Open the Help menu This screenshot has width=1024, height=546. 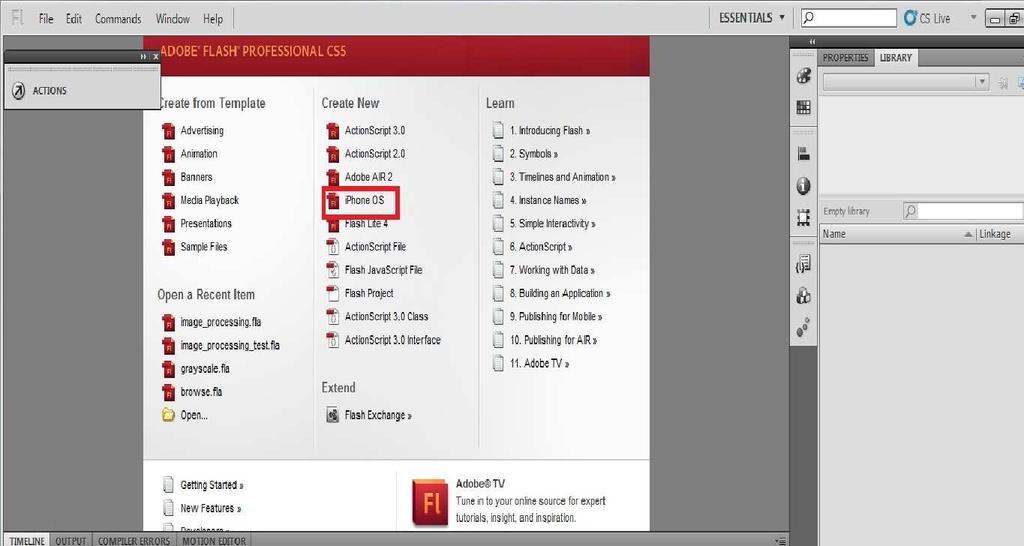pos(213,18)
